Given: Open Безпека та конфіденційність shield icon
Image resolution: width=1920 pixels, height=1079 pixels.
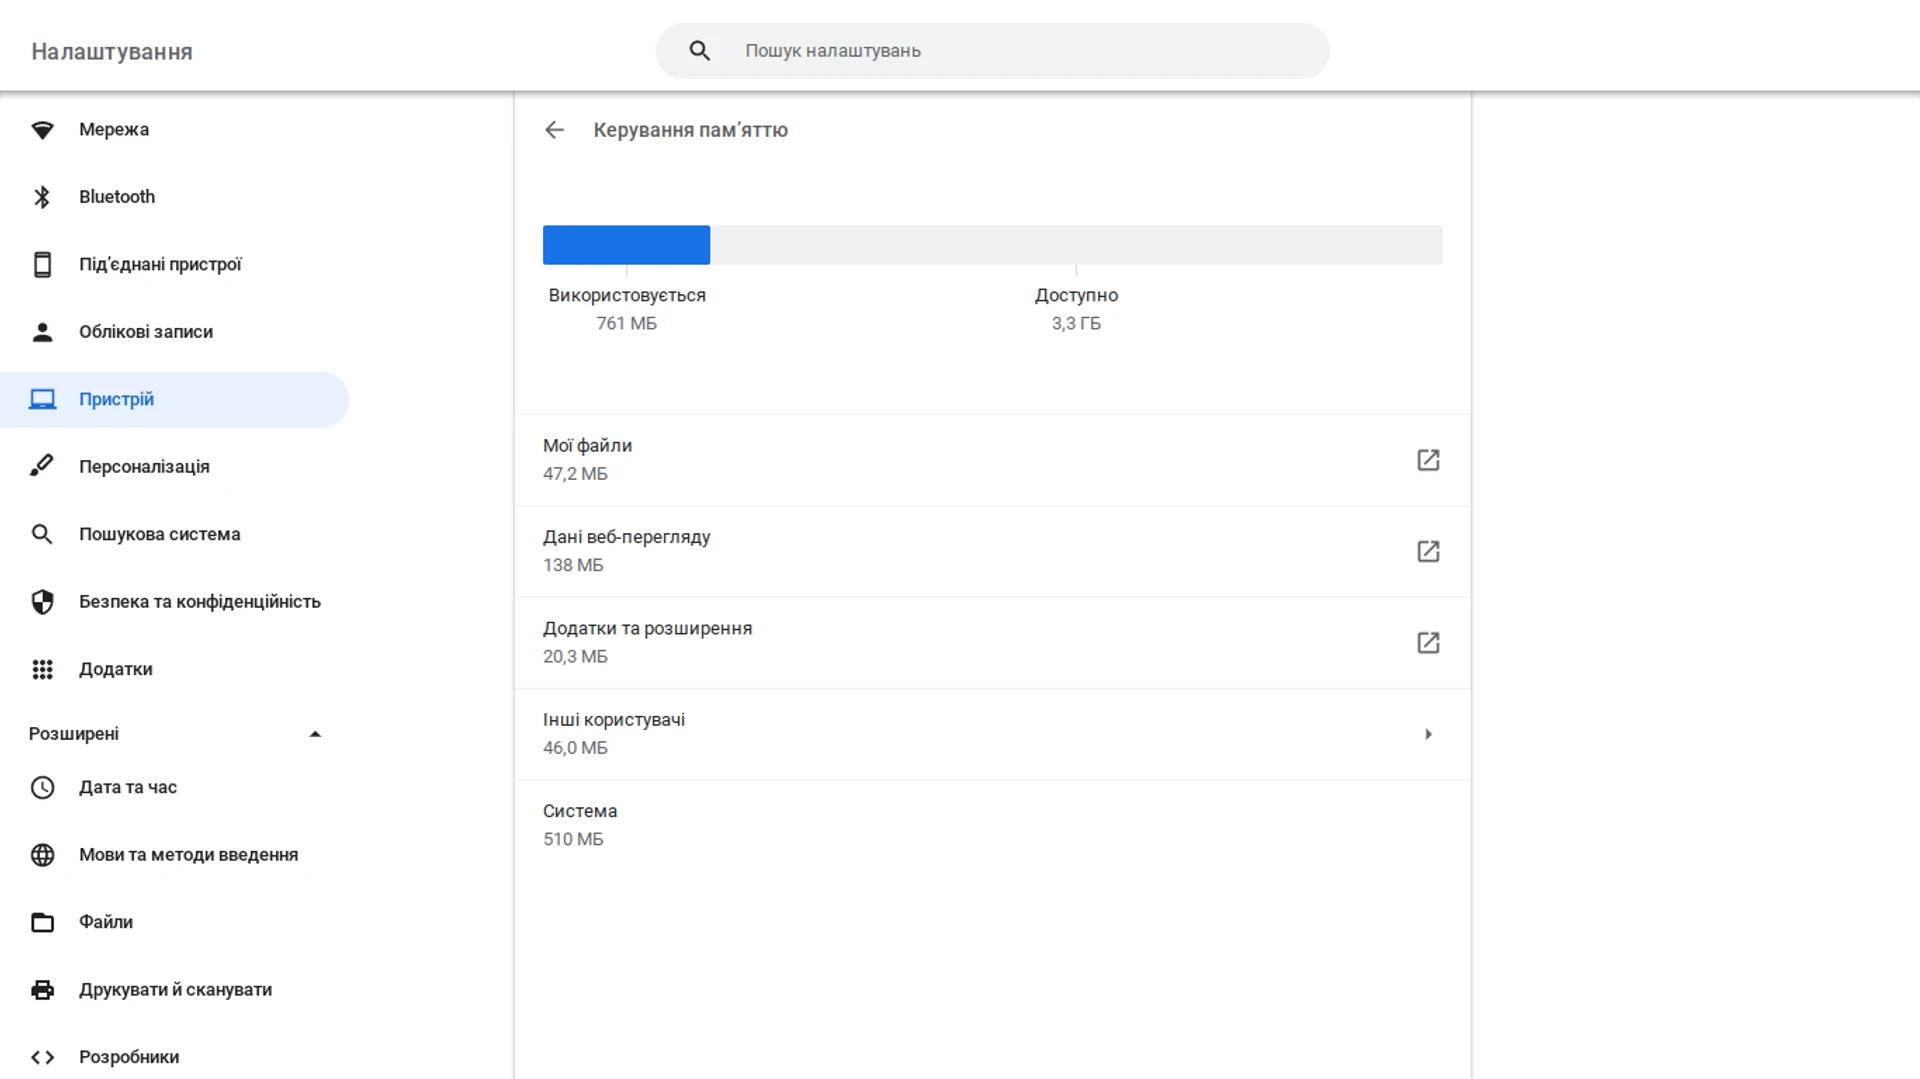Looking at the screenshot, I should click(x=42, y=601).
